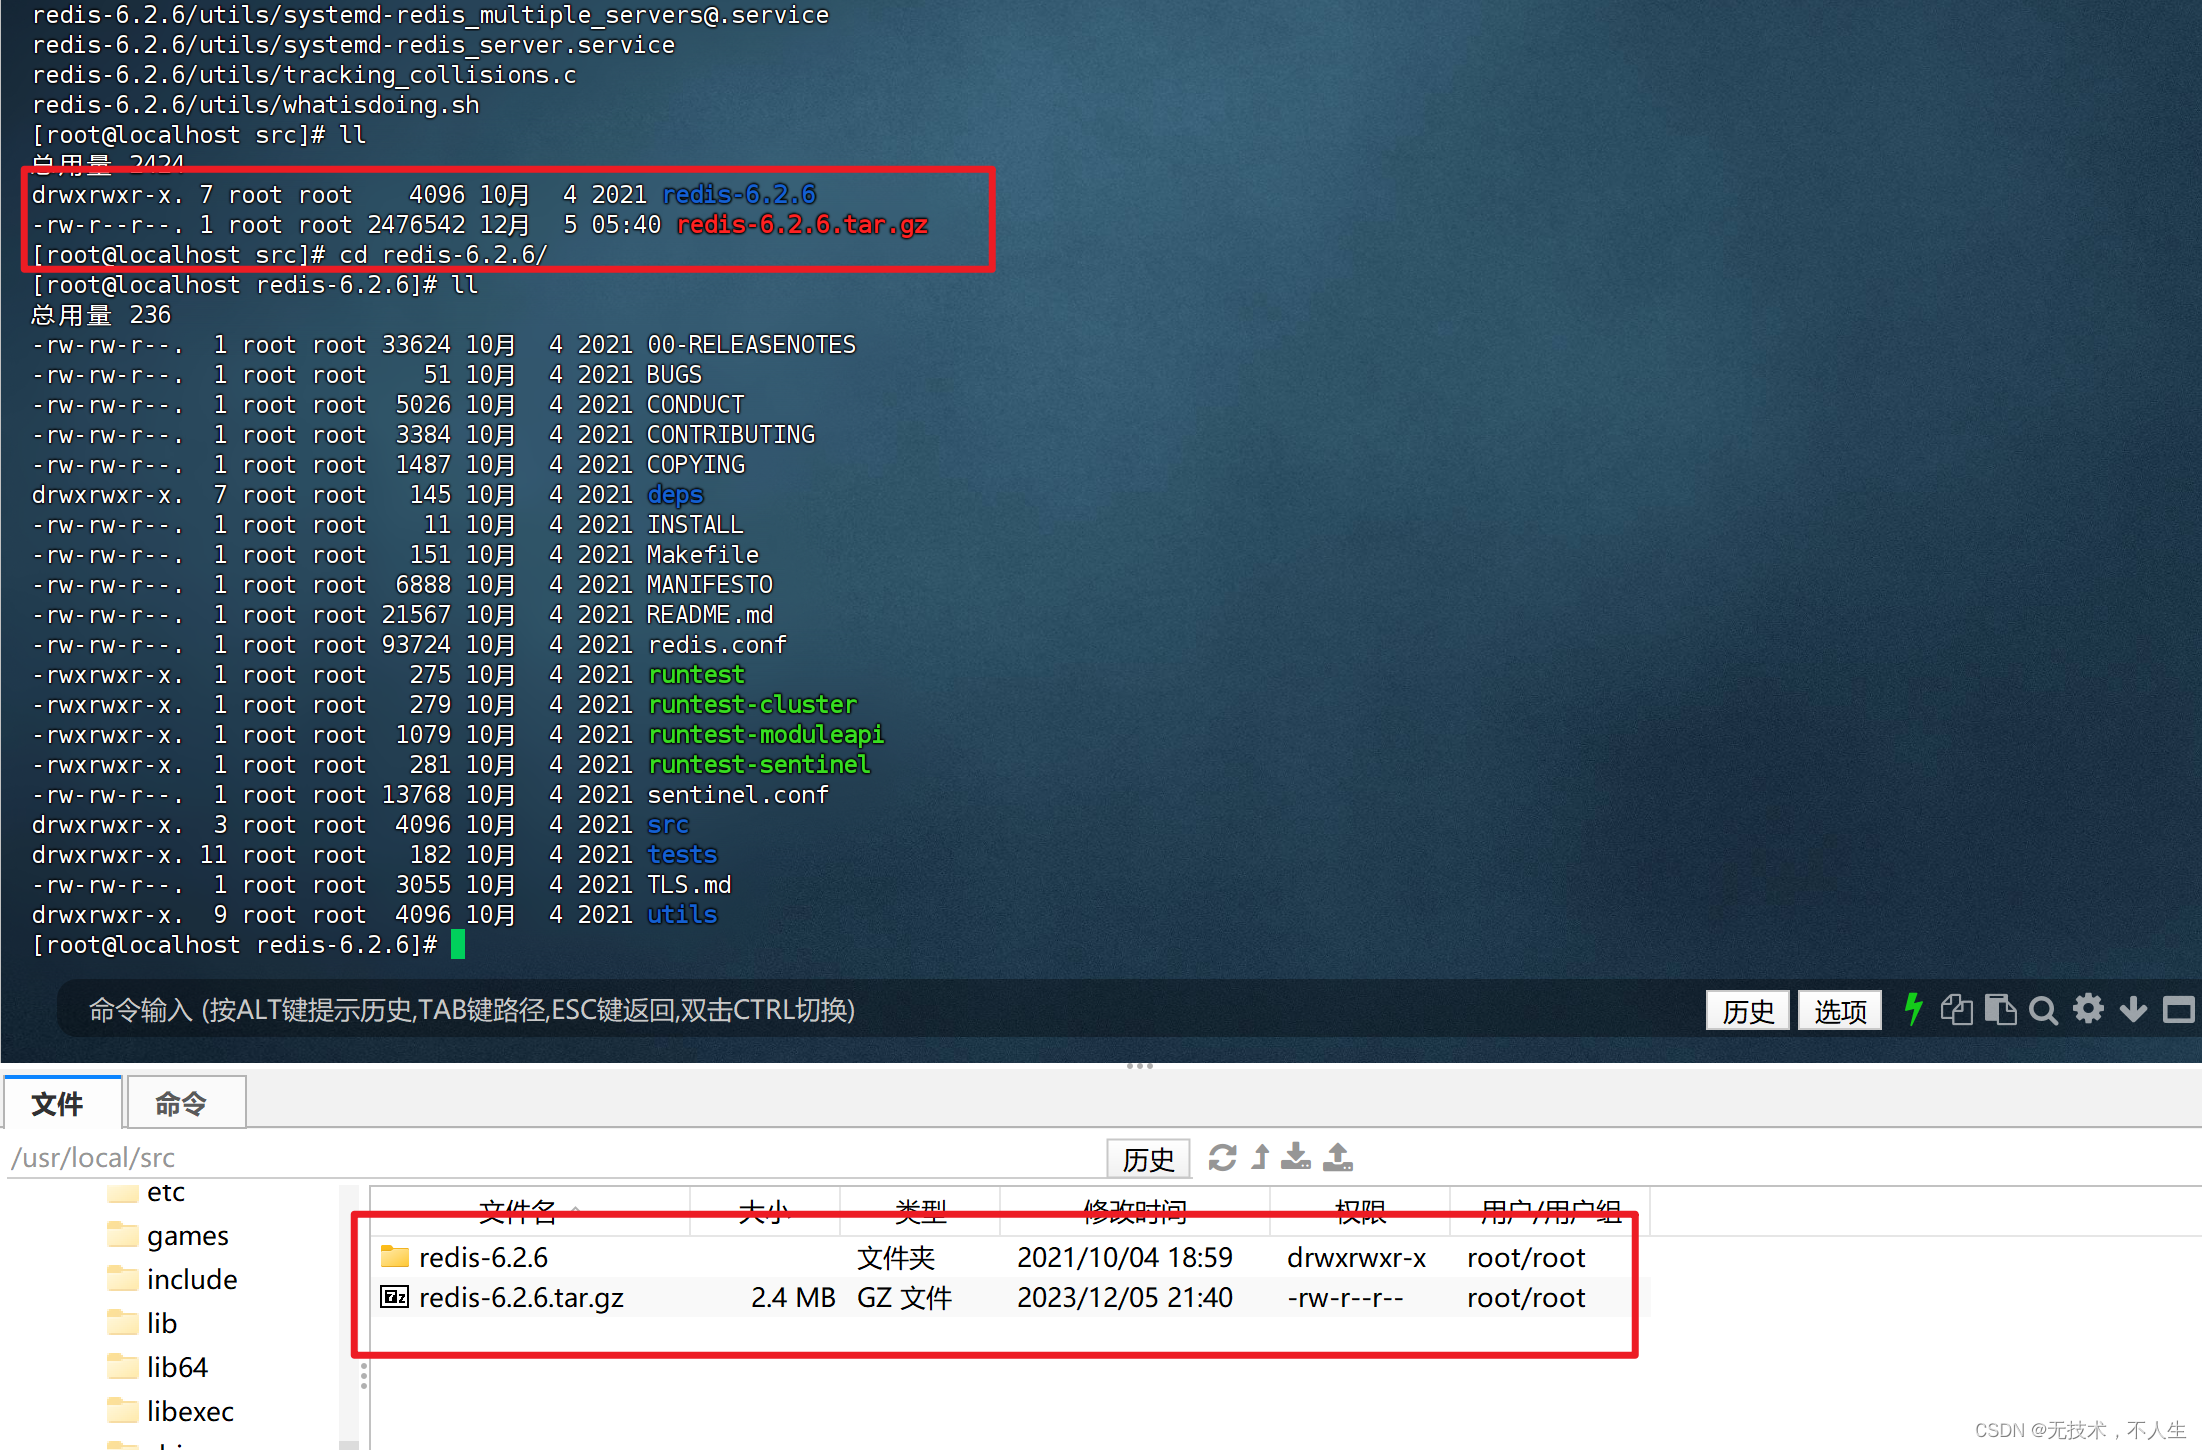Image resolution: width=2202 pixels, height=1450 pixels.
Task: Click sentinel.conf in the terminal listing
Action: coord(738,795)
